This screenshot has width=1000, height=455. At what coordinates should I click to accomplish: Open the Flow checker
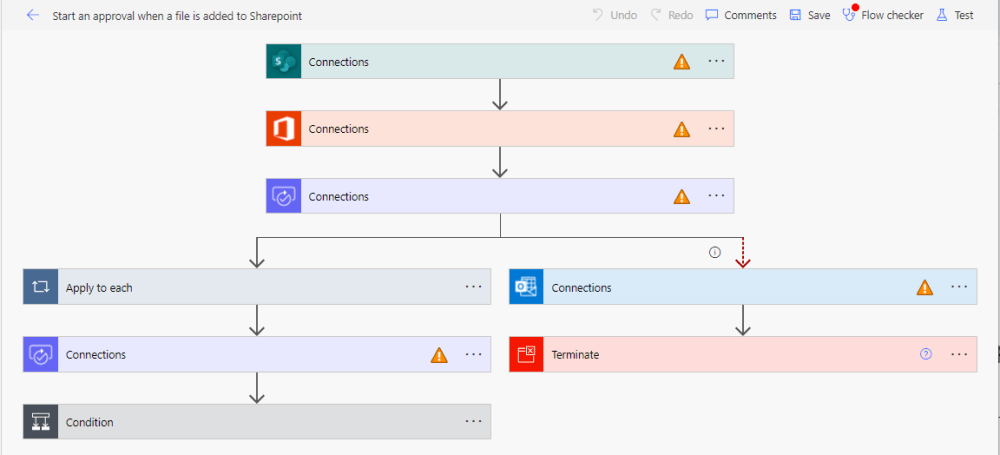(x=883, y=15)
